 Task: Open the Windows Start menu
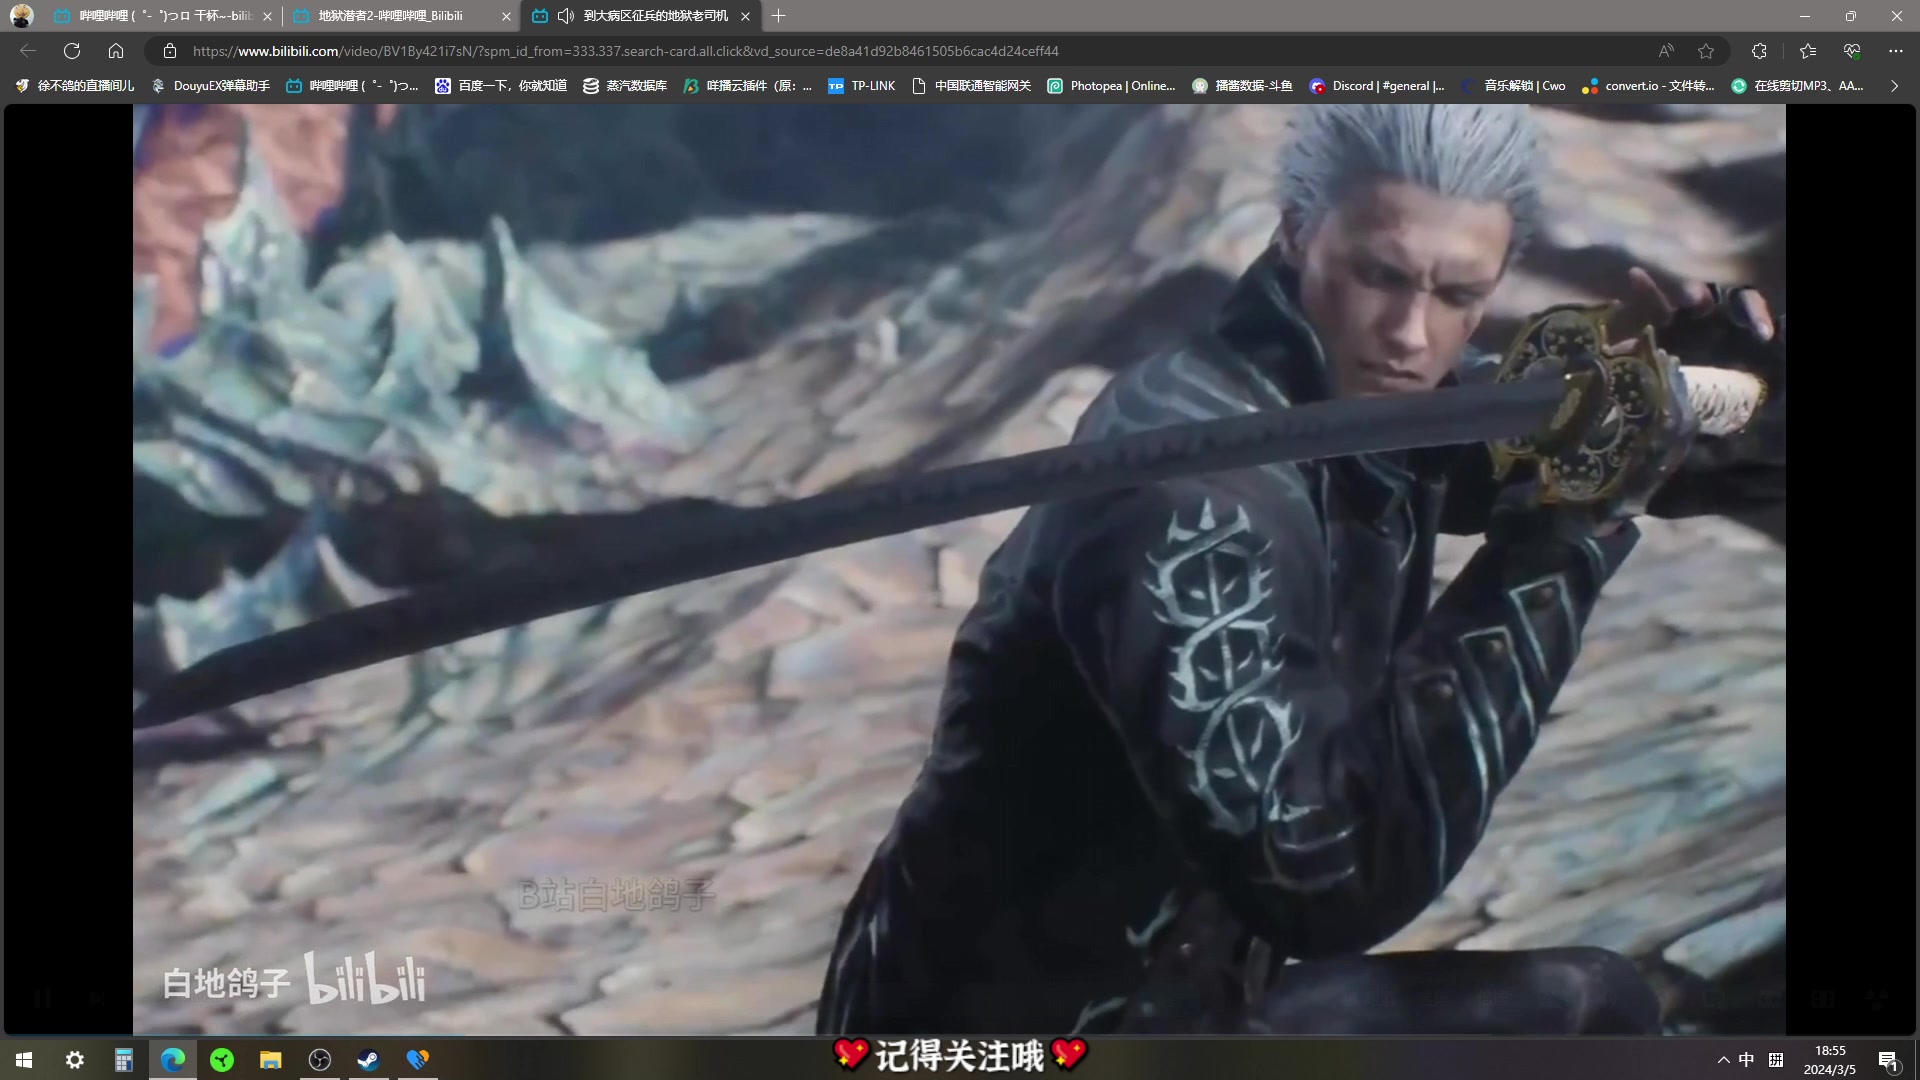(x=24, y=1060)
